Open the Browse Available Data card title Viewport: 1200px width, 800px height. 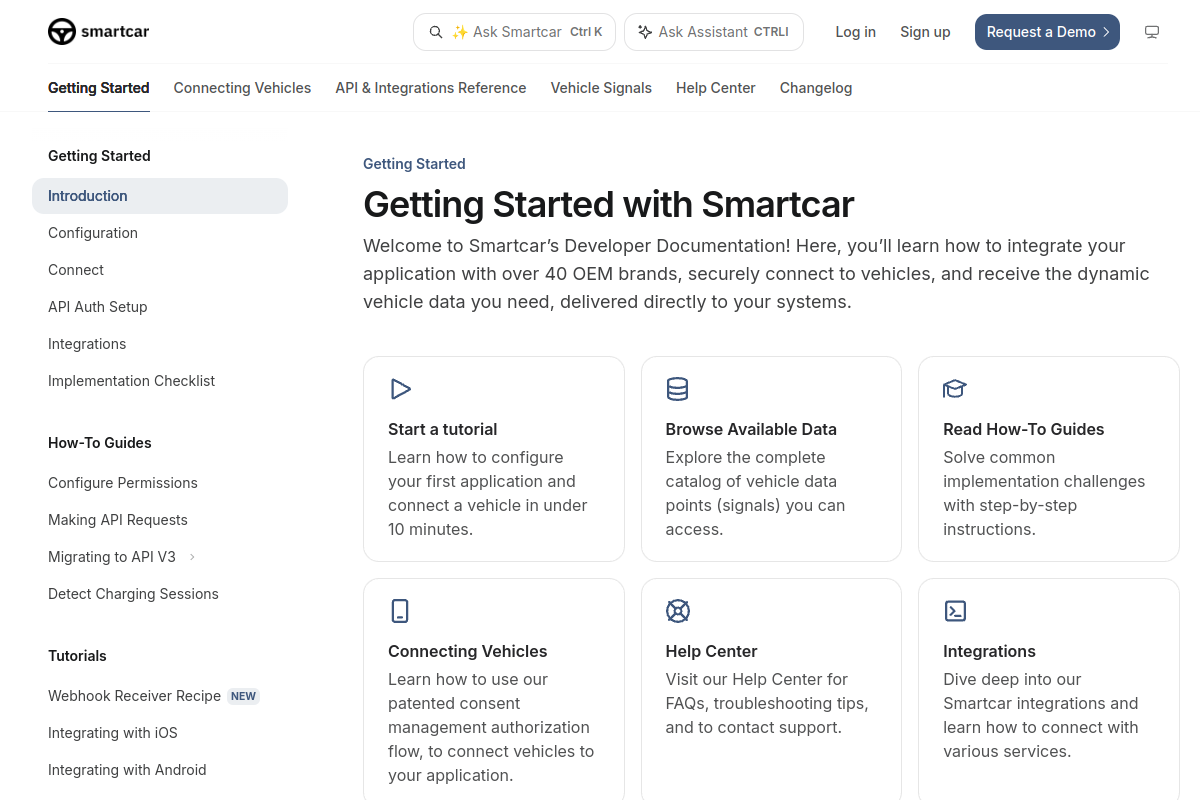coord(751,429)
